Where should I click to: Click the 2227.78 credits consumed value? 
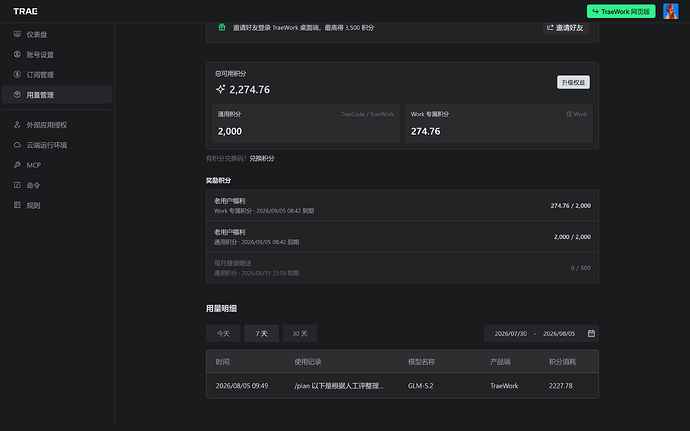coord(561,386)
